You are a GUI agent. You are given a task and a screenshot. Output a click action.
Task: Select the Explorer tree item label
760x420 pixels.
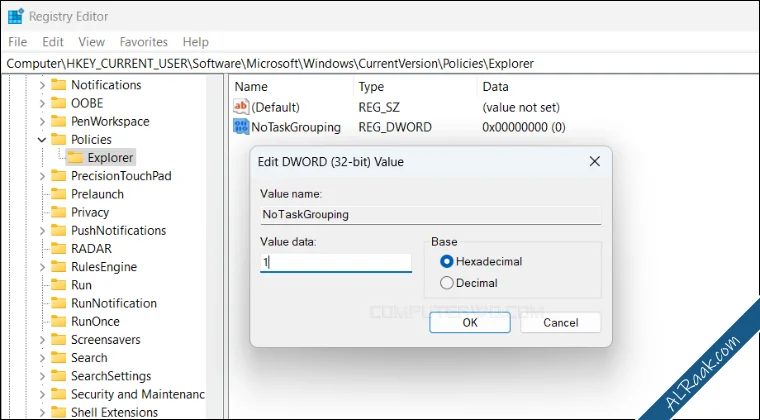(110, 158)
